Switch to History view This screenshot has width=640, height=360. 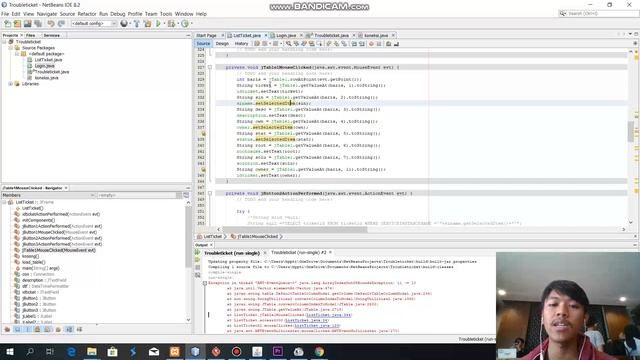[x=241, y=44]
